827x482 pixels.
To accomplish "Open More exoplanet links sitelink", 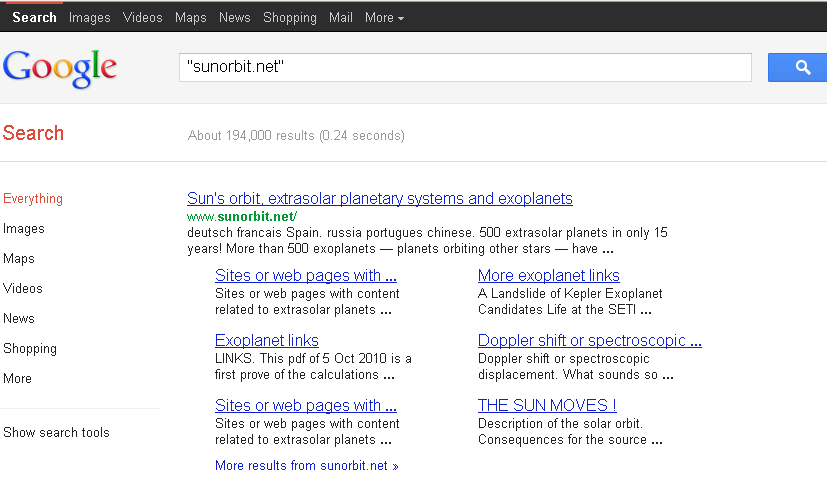I will (549, 276).
